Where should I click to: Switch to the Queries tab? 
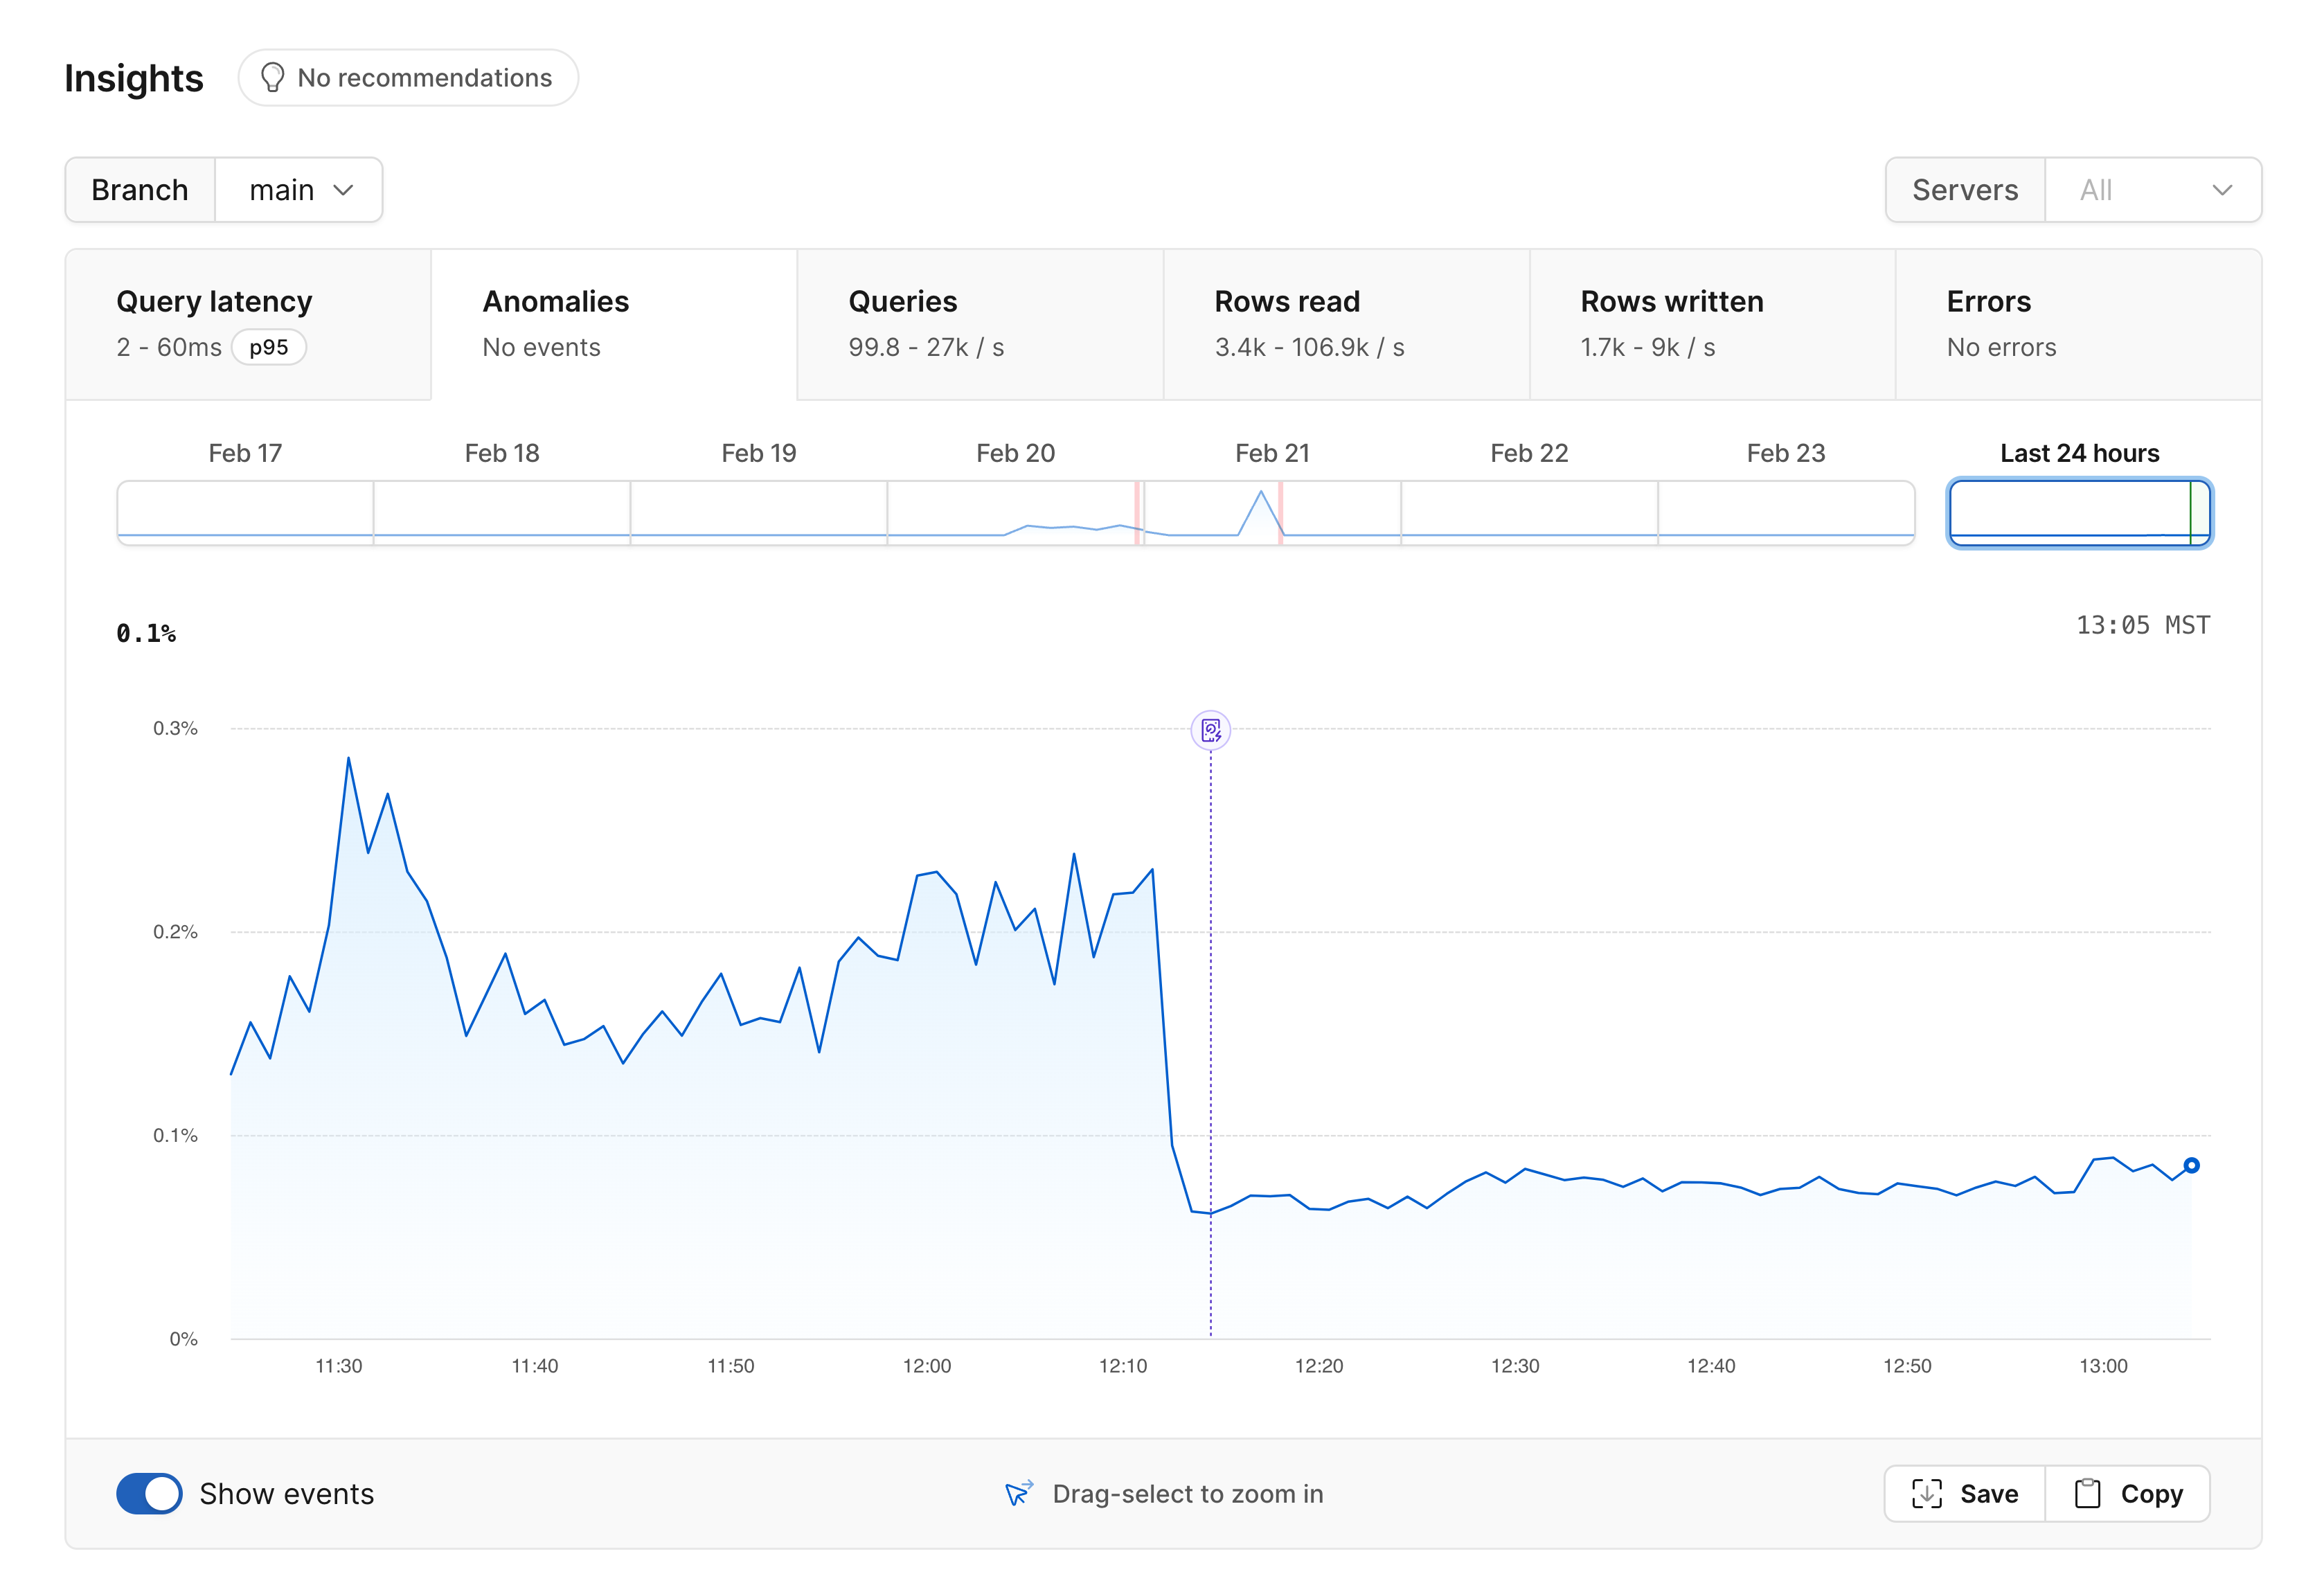click(x=980, y=324)
